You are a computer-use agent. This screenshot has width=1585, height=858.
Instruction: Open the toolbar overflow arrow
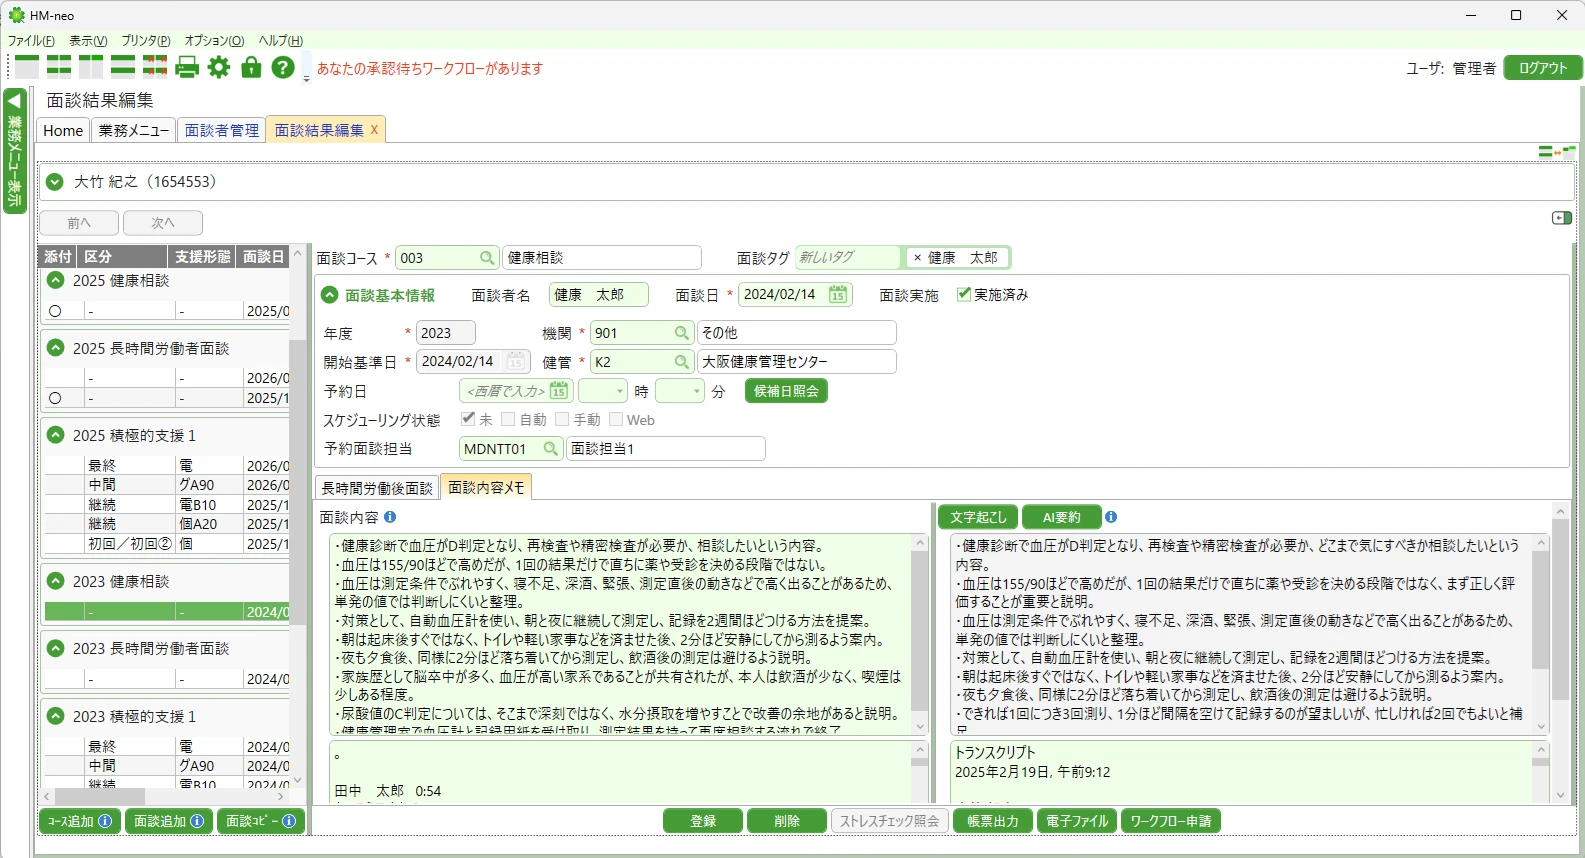306,78
